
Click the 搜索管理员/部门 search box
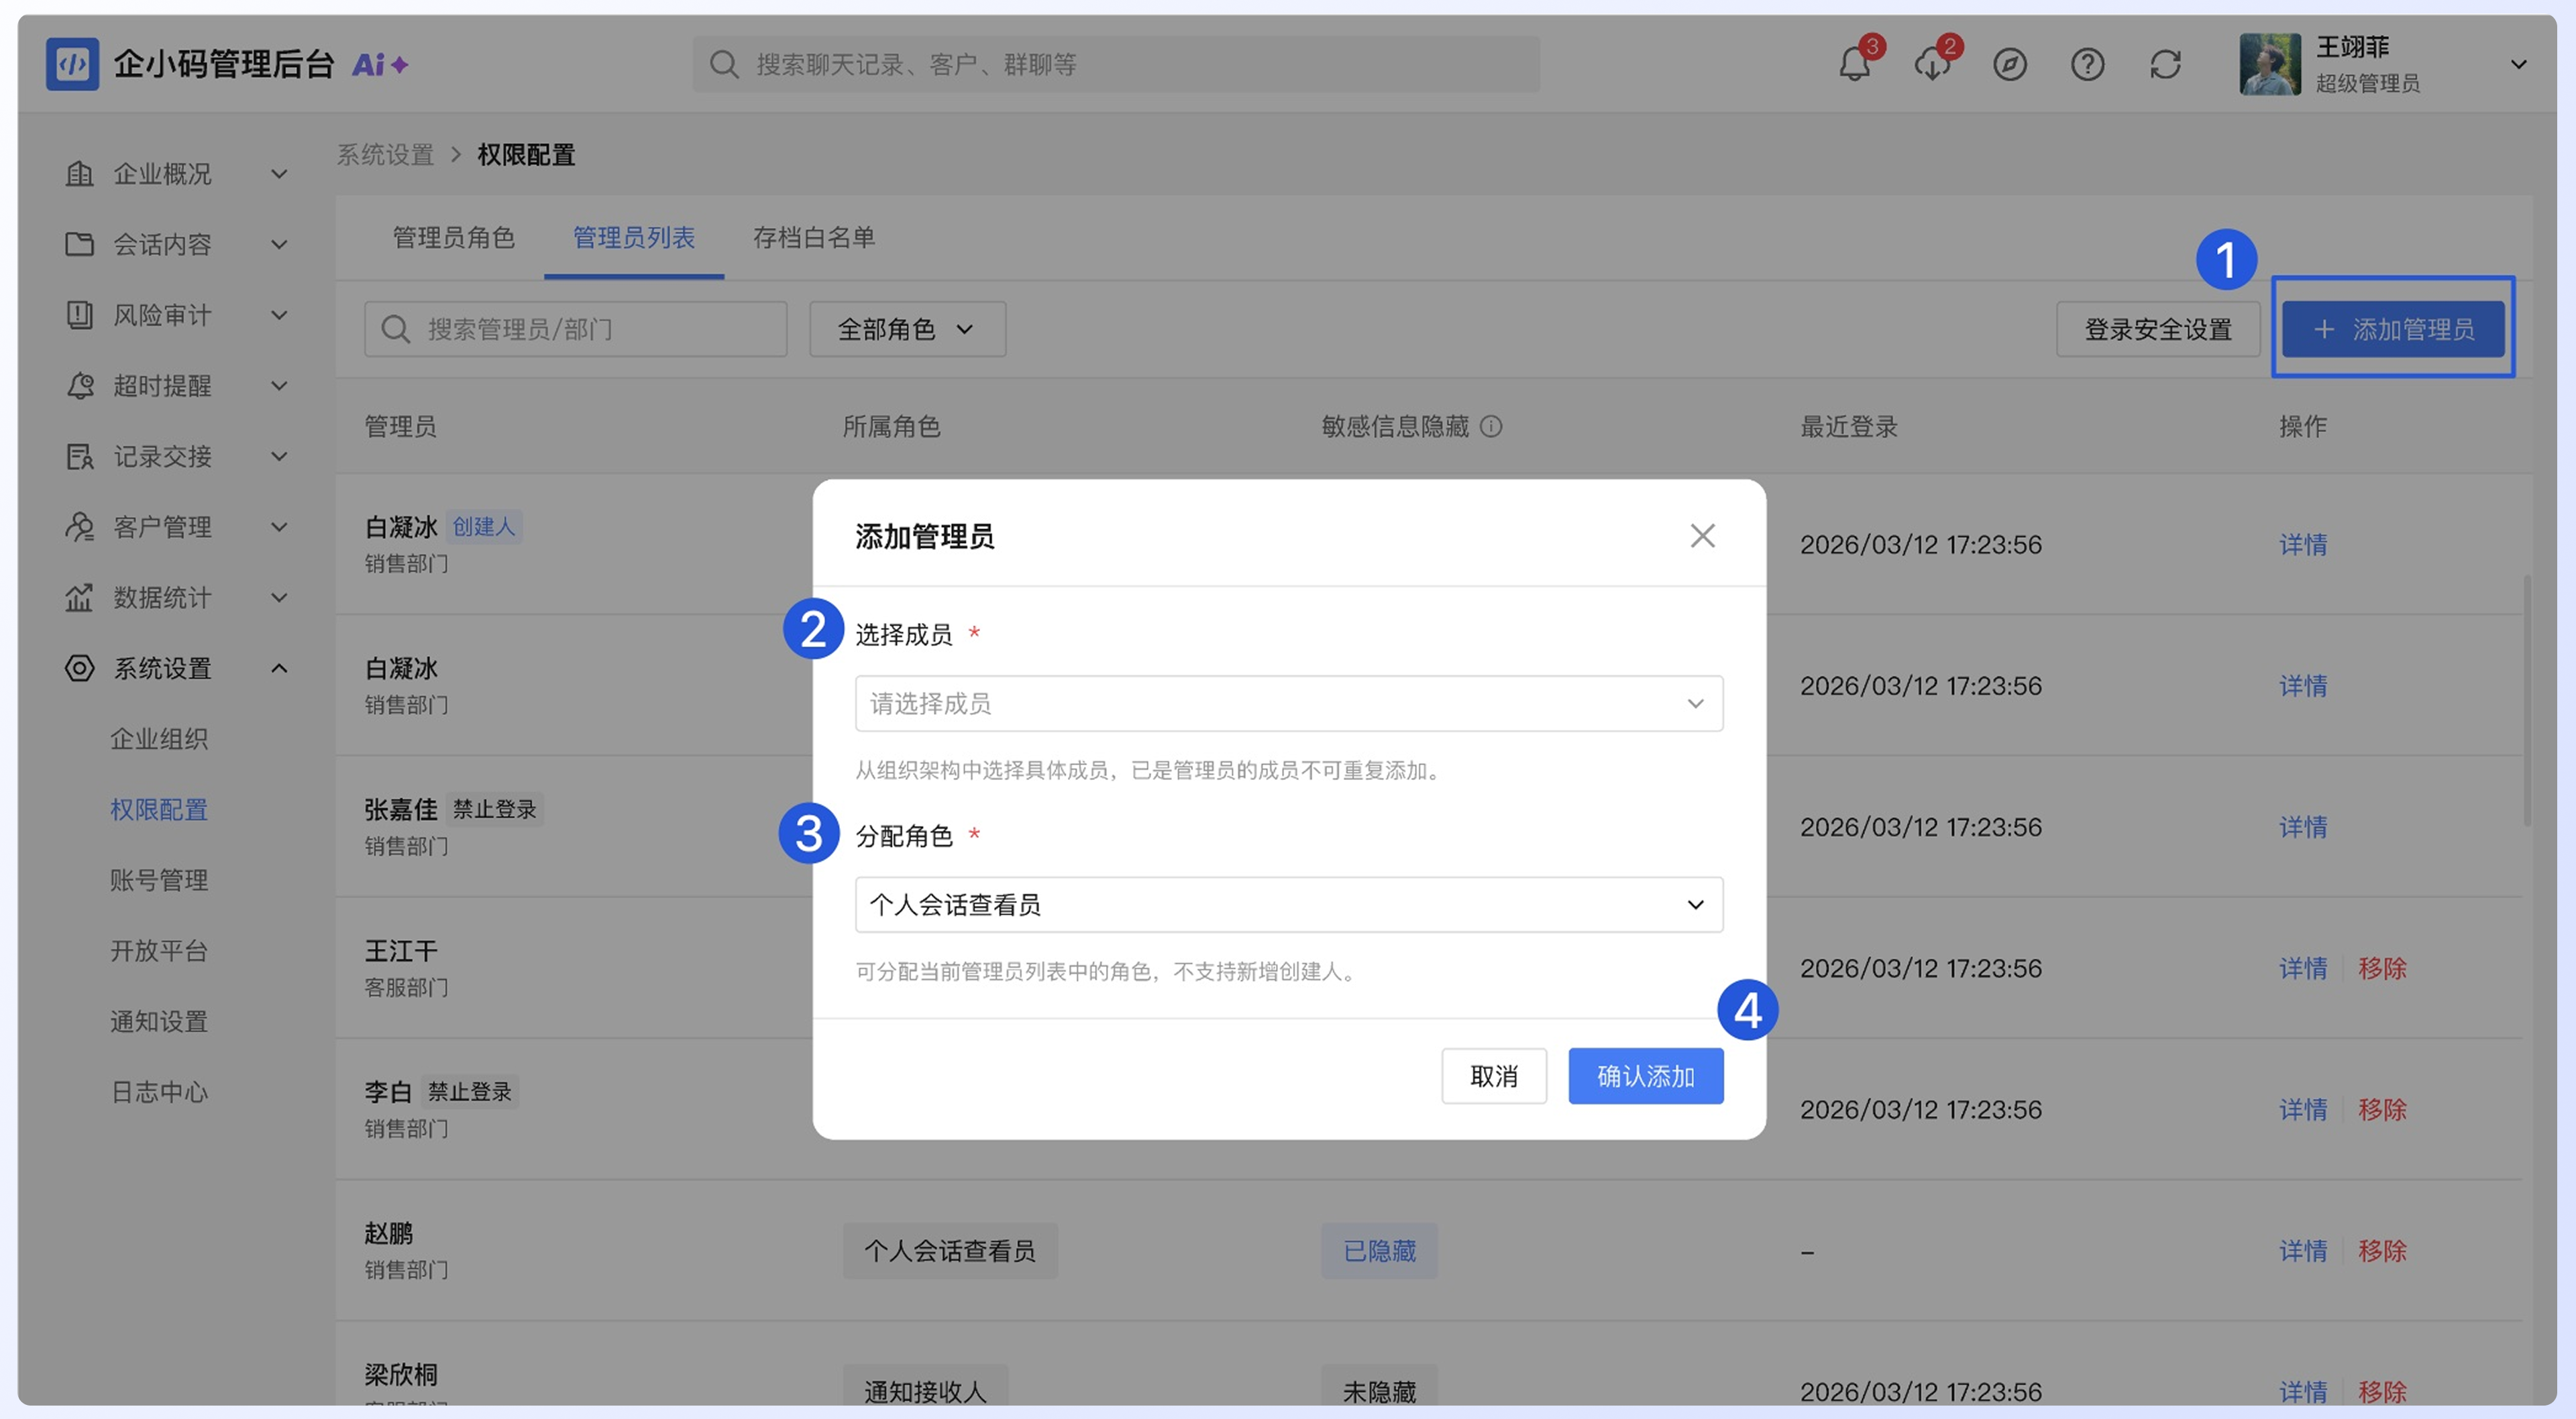[x=576, y=329]
